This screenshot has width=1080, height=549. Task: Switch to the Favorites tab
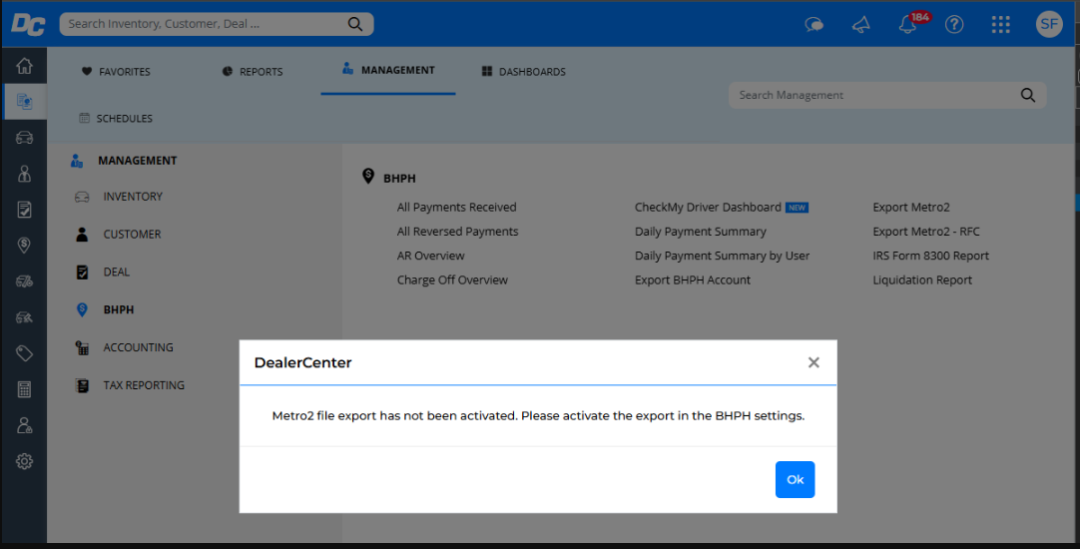(116, 72)
